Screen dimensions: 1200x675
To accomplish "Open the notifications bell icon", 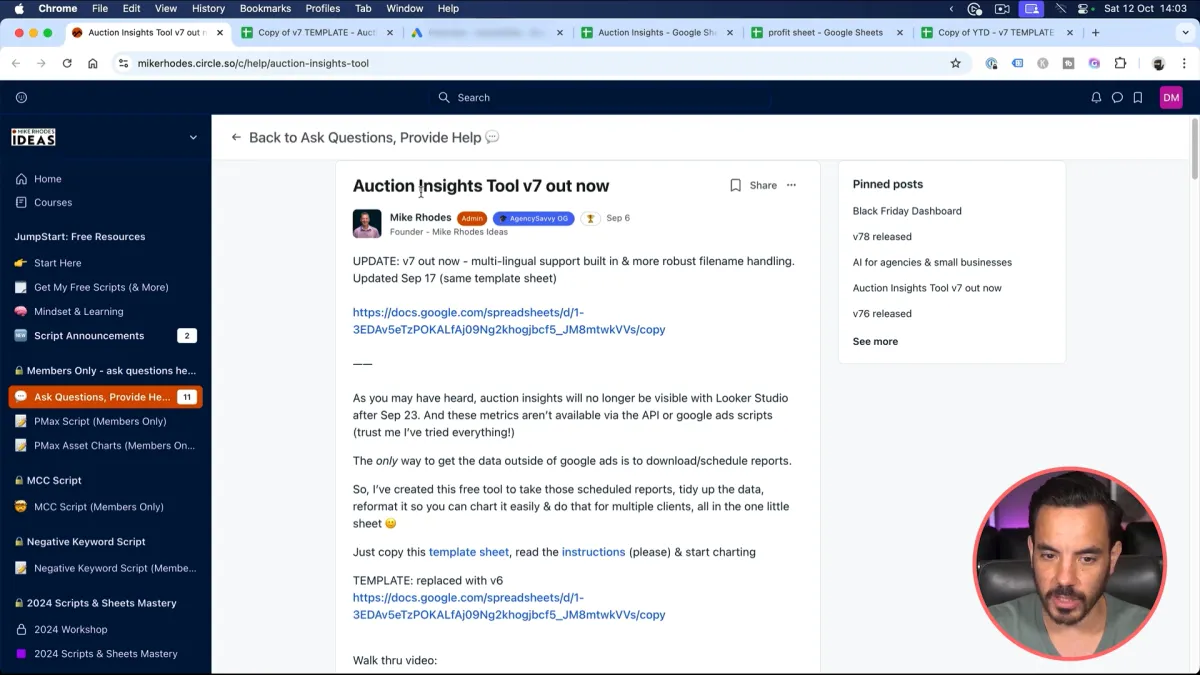I will [x=1096, y=97].
